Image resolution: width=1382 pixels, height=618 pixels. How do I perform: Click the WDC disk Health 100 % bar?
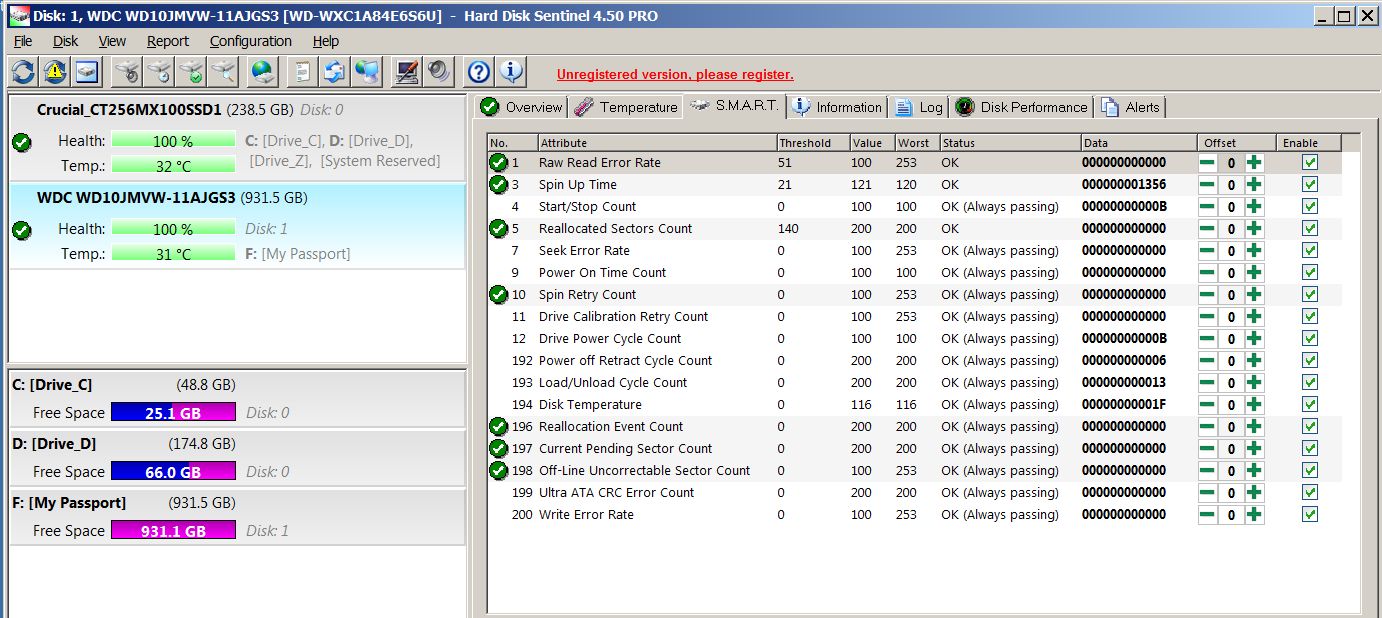(x=174, y=229)
